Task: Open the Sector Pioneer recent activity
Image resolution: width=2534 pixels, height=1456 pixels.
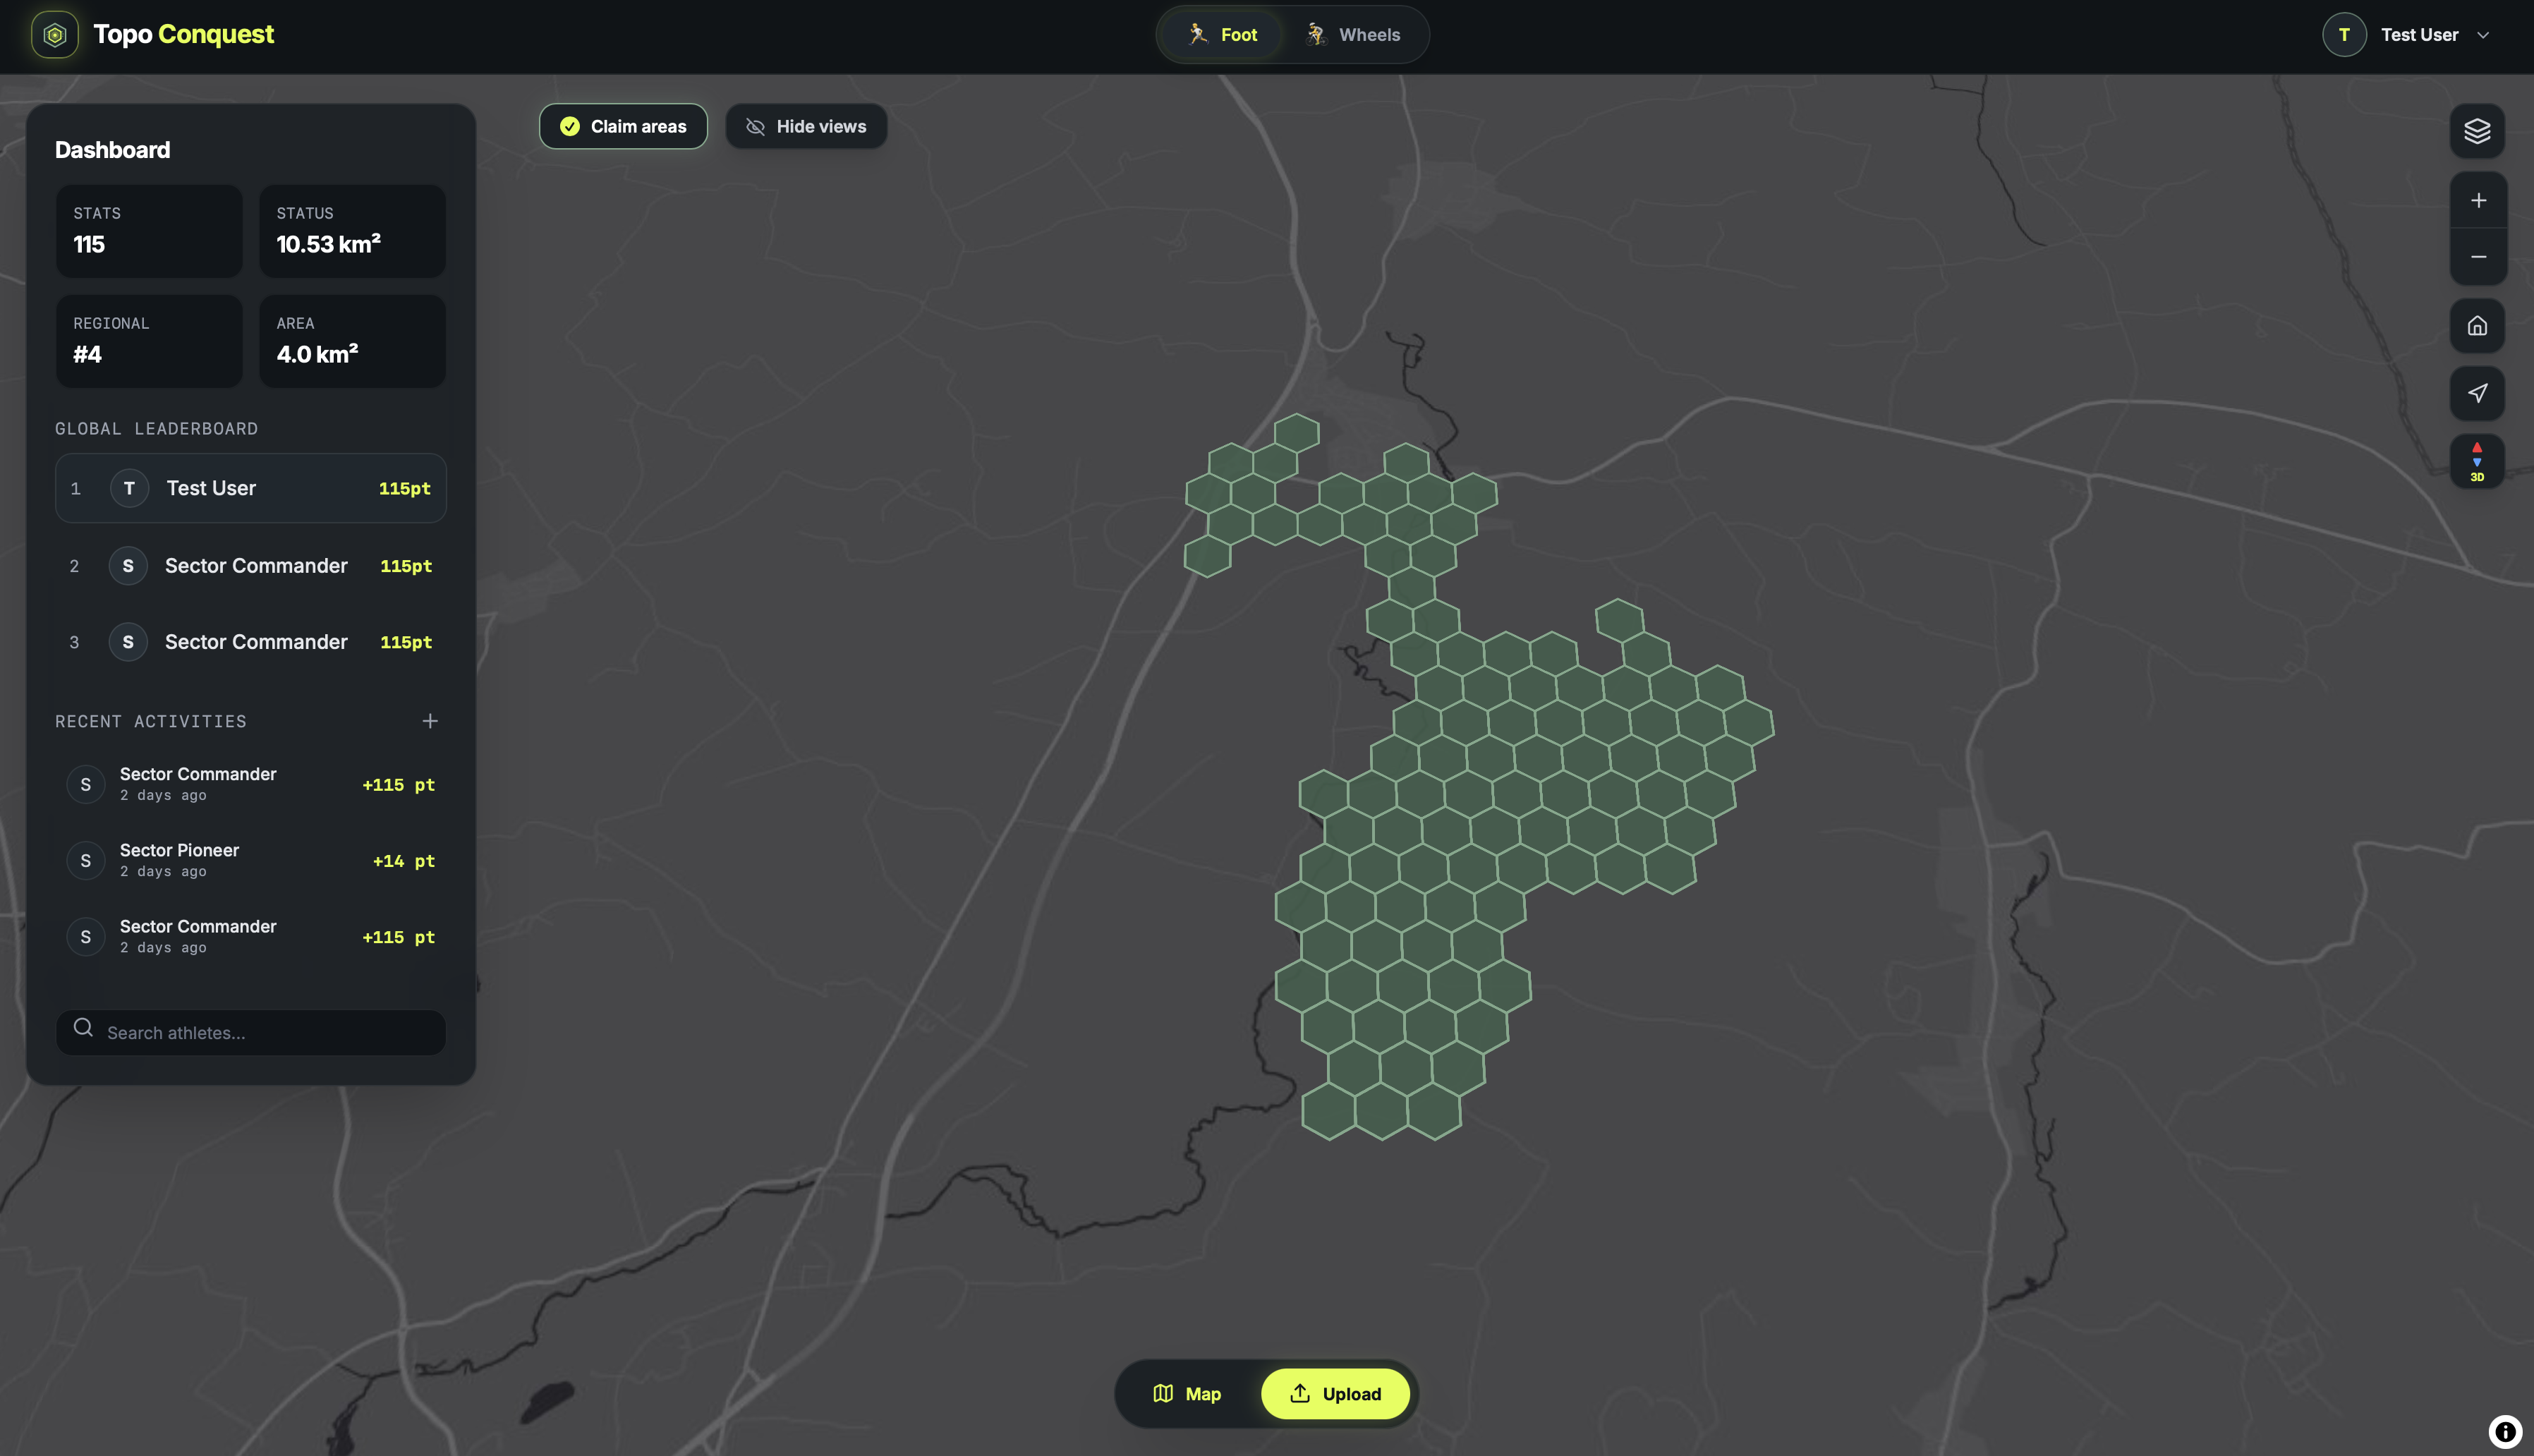Action: click(251, 861)
